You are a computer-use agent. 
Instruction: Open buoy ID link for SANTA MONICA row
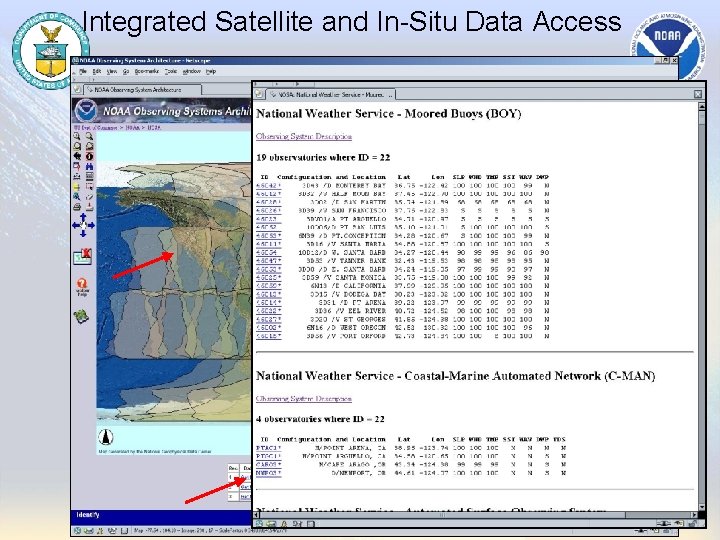tap(269, 278)
